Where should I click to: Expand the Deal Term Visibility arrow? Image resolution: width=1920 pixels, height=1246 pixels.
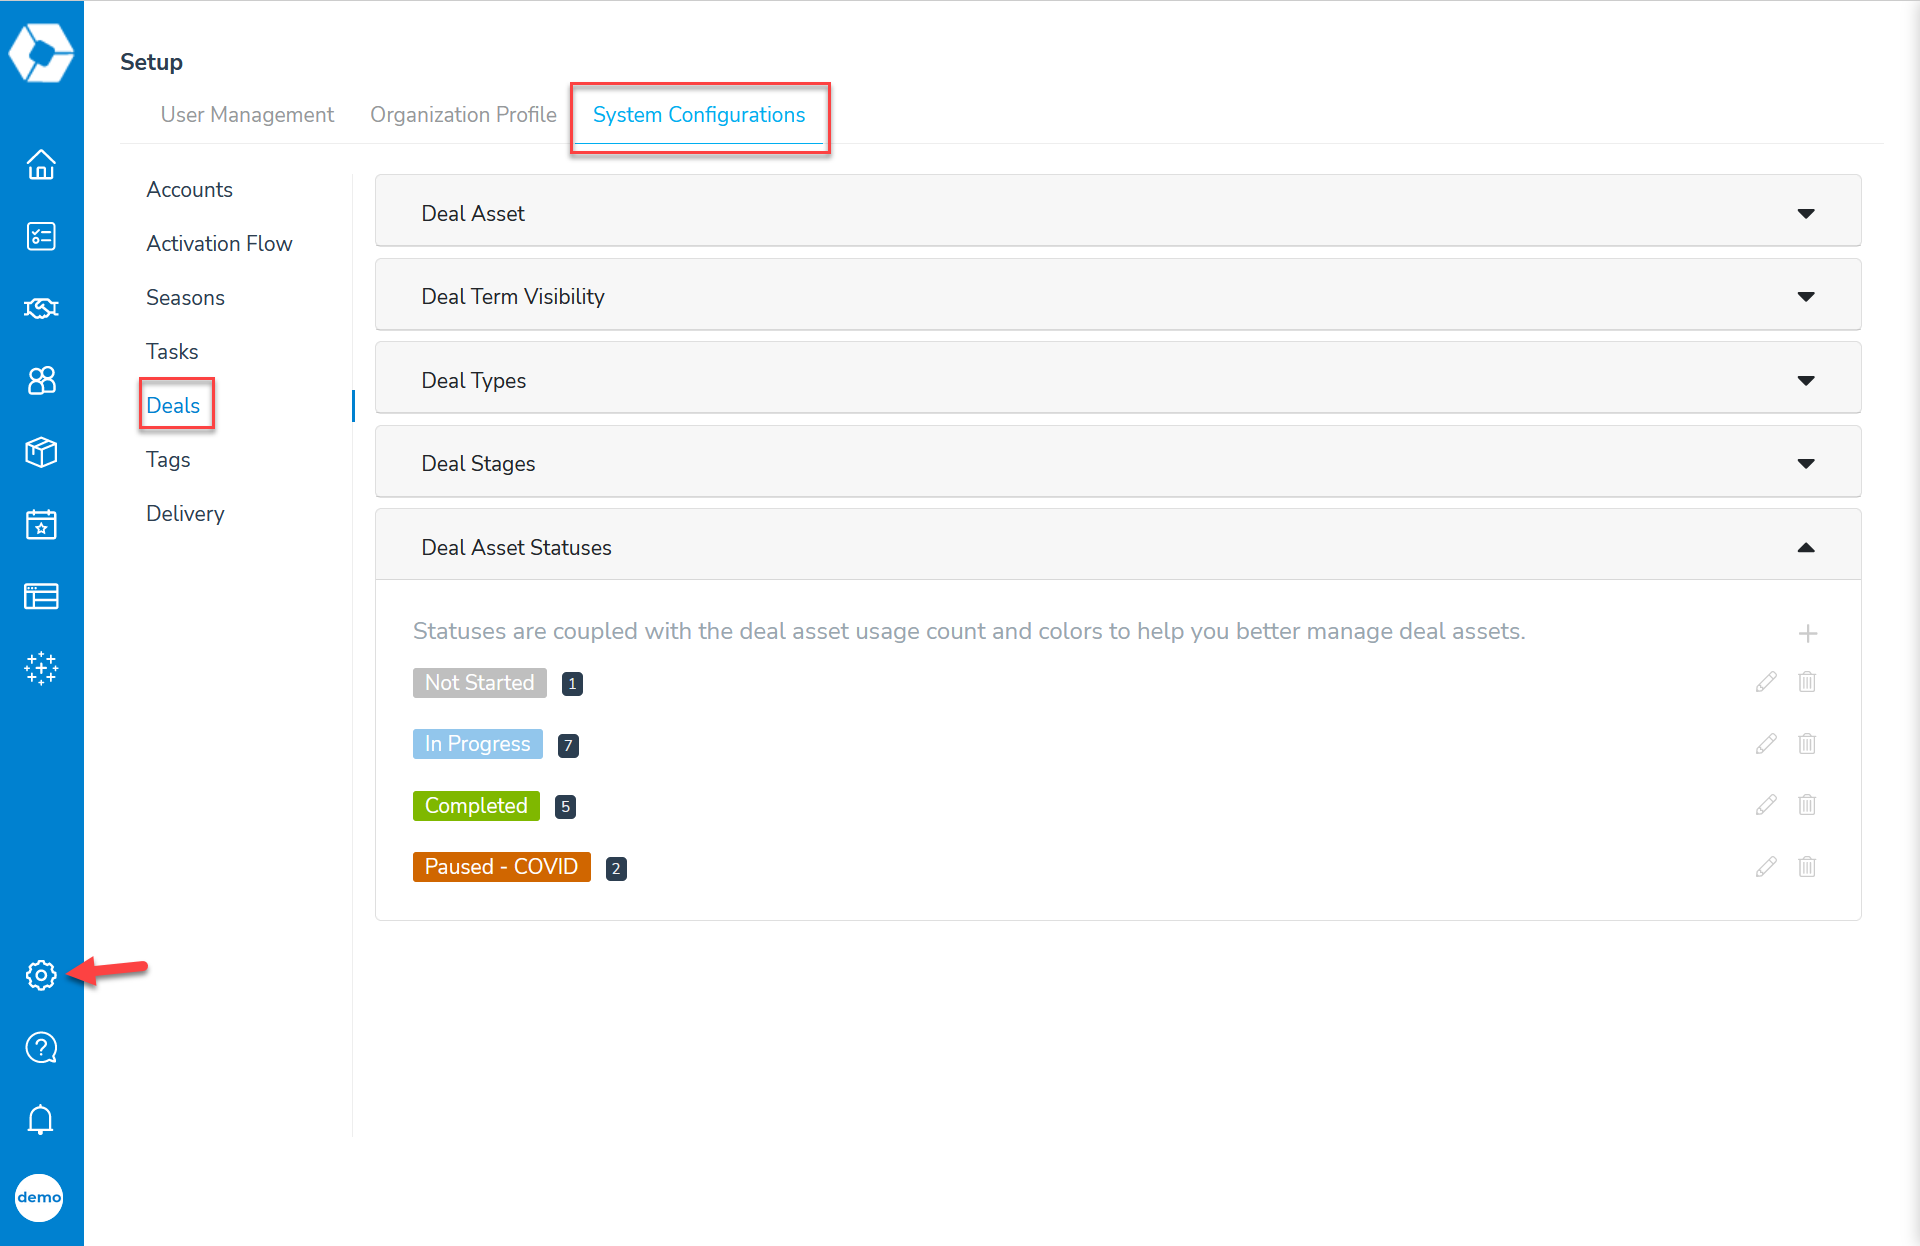[1806, 297]
